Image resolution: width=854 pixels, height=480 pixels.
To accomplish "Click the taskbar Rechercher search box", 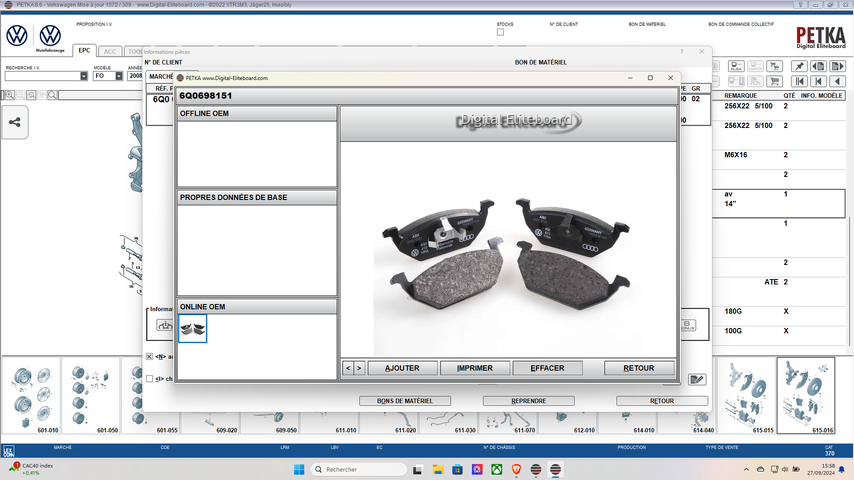I will 358,469.
